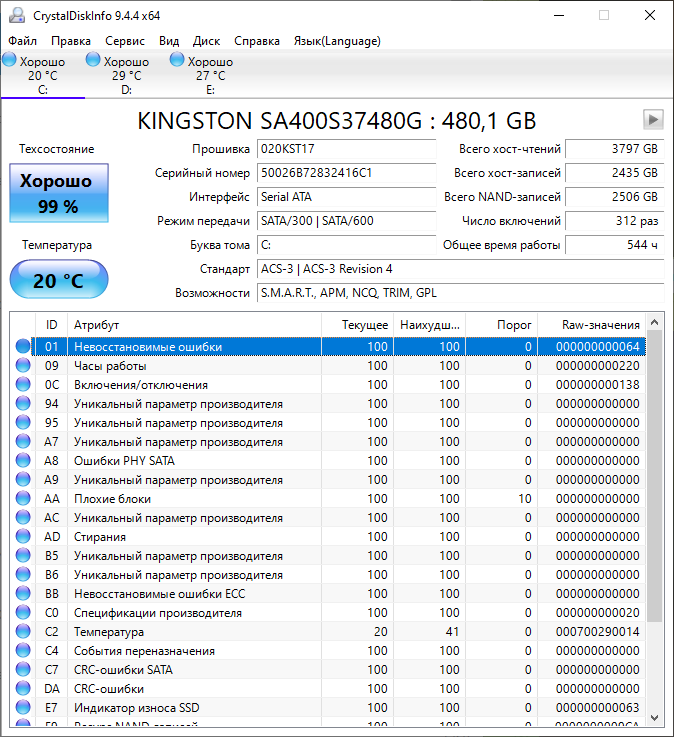Open the Правка menu
The height and width of the screenshot is (737, 674).
[x=71, y=41]
